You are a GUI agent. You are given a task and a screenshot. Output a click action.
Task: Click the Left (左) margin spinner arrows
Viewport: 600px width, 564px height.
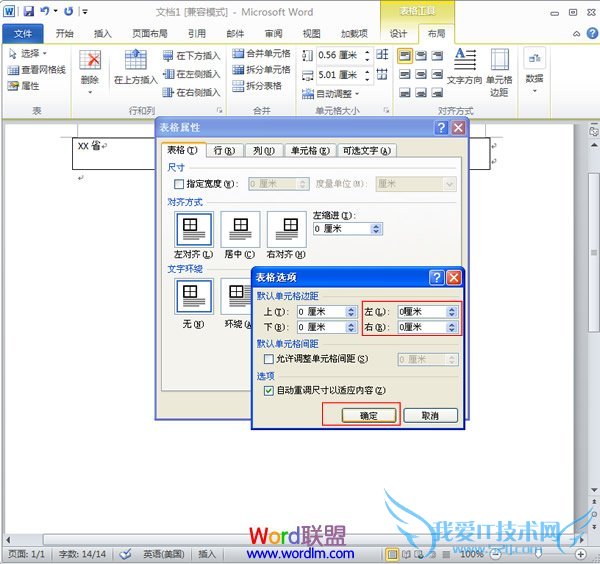tap(452, 312)
